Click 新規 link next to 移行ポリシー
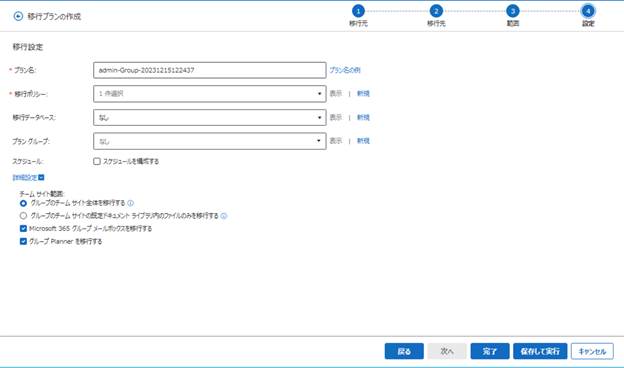This screenshot has height=368, width=624. pyautogui.click(x=363, y=93)
